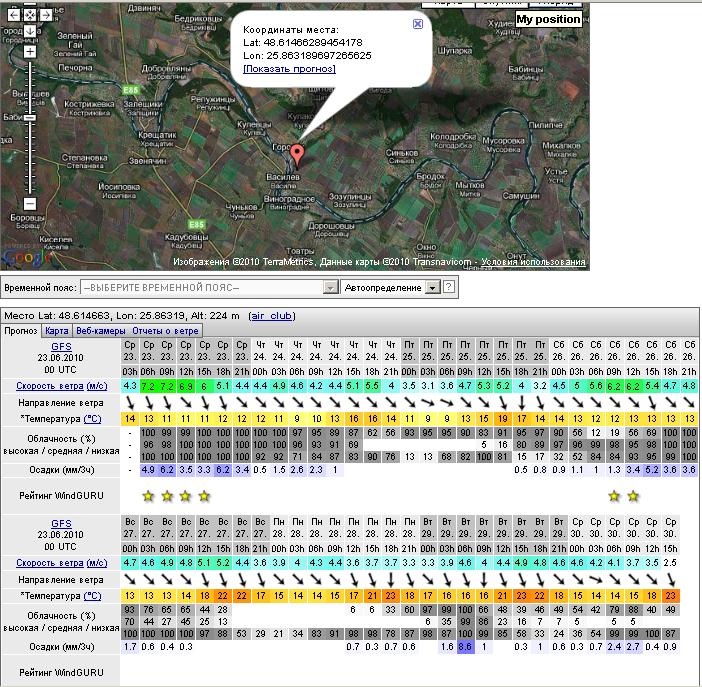Switch to the Карта tab
702x687 pixels.
[57, 330]
